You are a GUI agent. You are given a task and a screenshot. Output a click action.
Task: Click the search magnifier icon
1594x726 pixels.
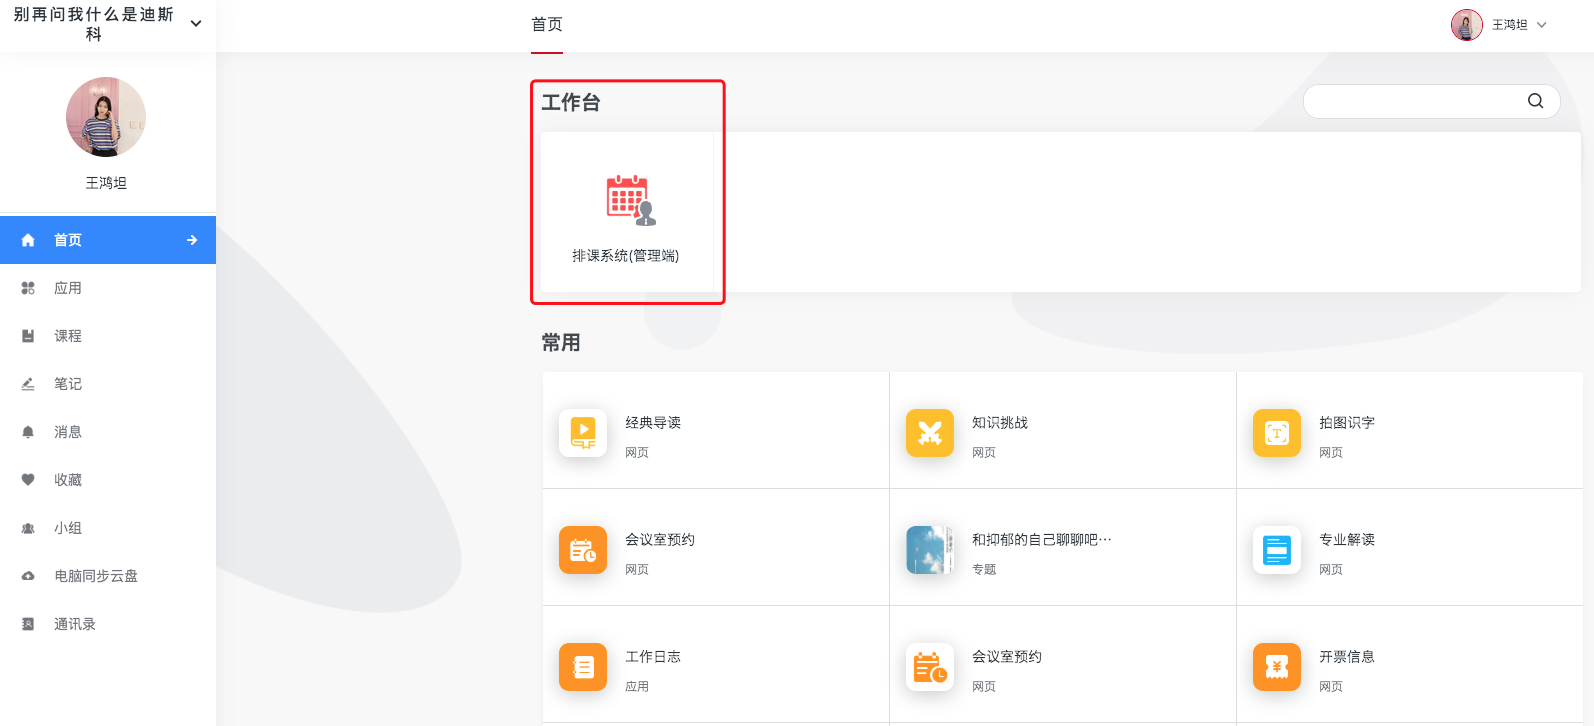(x=1536, y=101)
